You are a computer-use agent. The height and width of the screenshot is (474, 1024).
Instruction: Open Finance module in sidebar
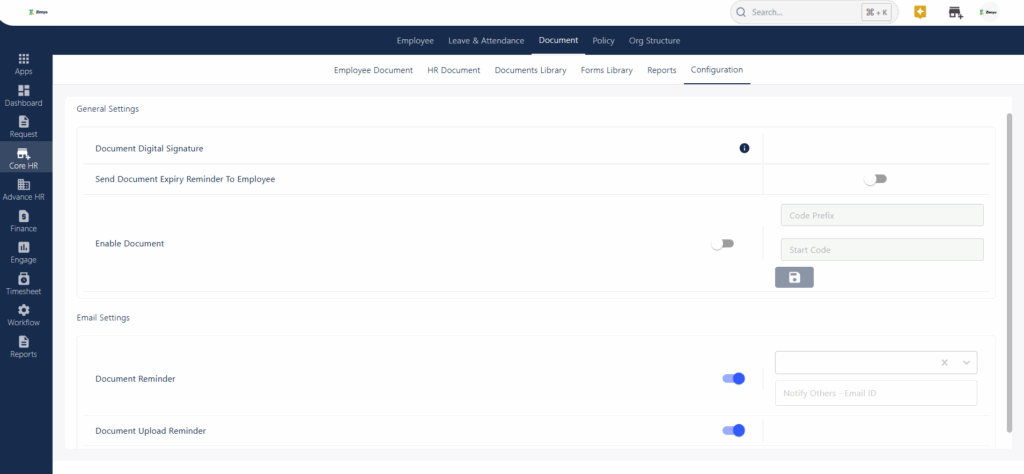[24, 221]
